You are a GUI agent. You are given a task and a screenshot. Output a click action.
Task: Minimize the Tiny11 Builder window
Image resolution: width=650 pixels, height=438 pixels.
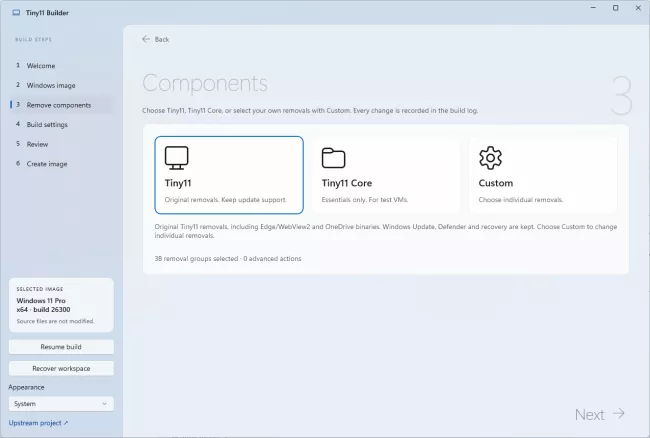(593, 8)
